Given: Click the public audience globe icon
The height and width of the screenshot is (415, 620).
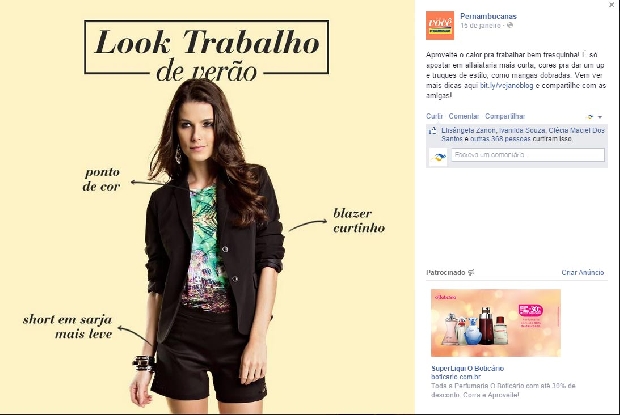Looking at the screenshot, I should [x=510, y=25].
